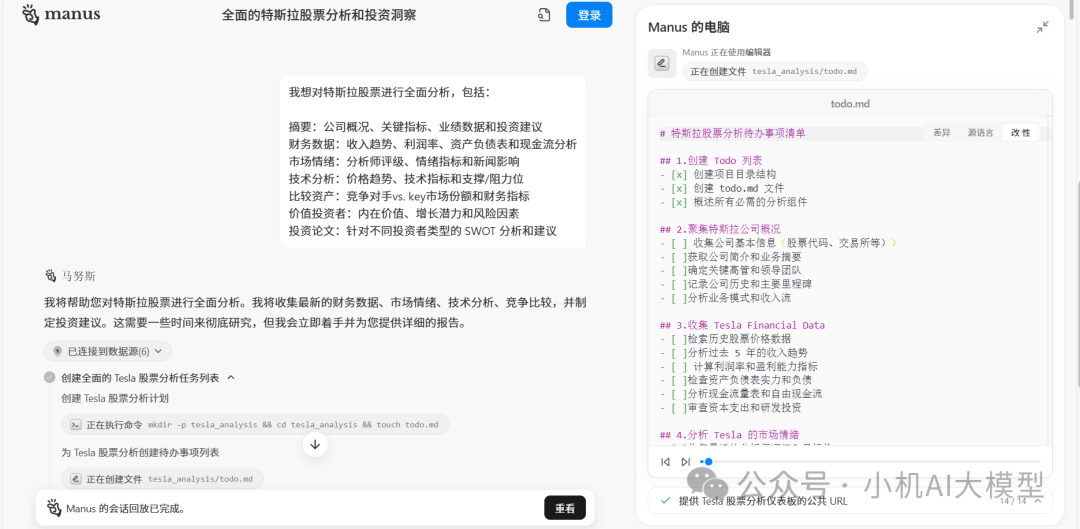Expand the 已连接到数据源(6) dropdown
Viewport: 1080px width, 529px height.
click(x=107, y=351)
